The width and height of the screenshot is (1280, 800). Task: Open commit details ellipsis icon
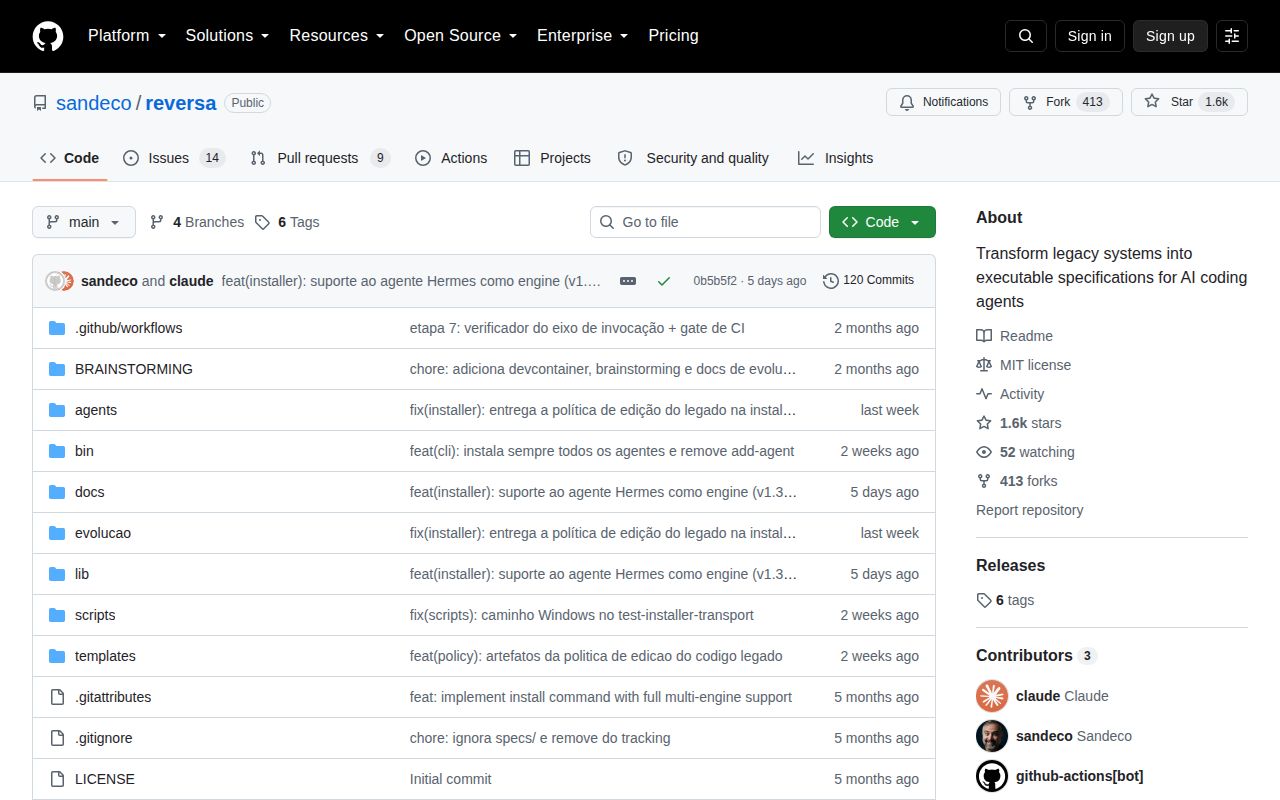tap(628, 281)
